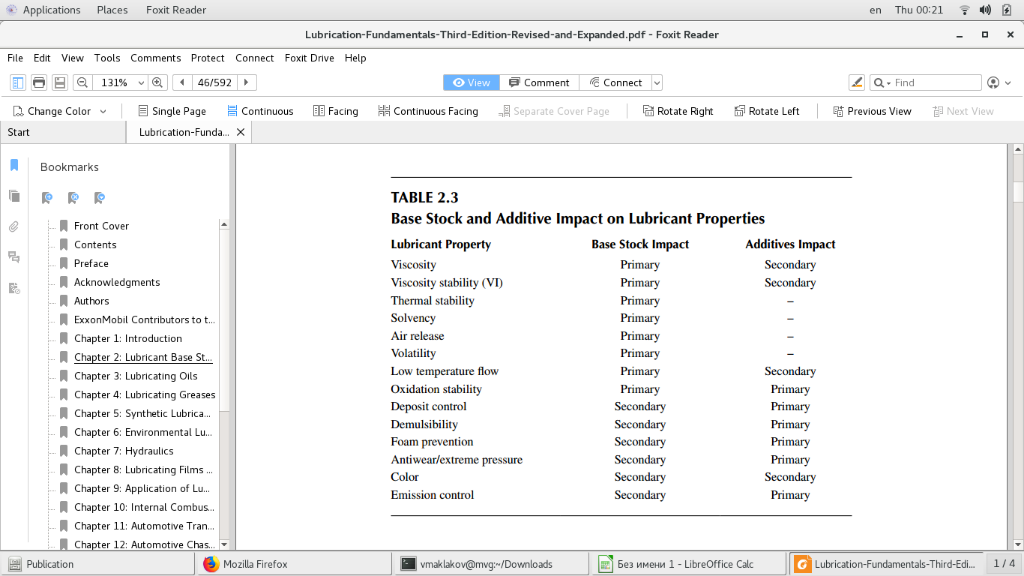This screenshot has width=1024, height=576.
Task: Close the Lubrication-Funda... document tab
Action: click(x=240, y=132)
